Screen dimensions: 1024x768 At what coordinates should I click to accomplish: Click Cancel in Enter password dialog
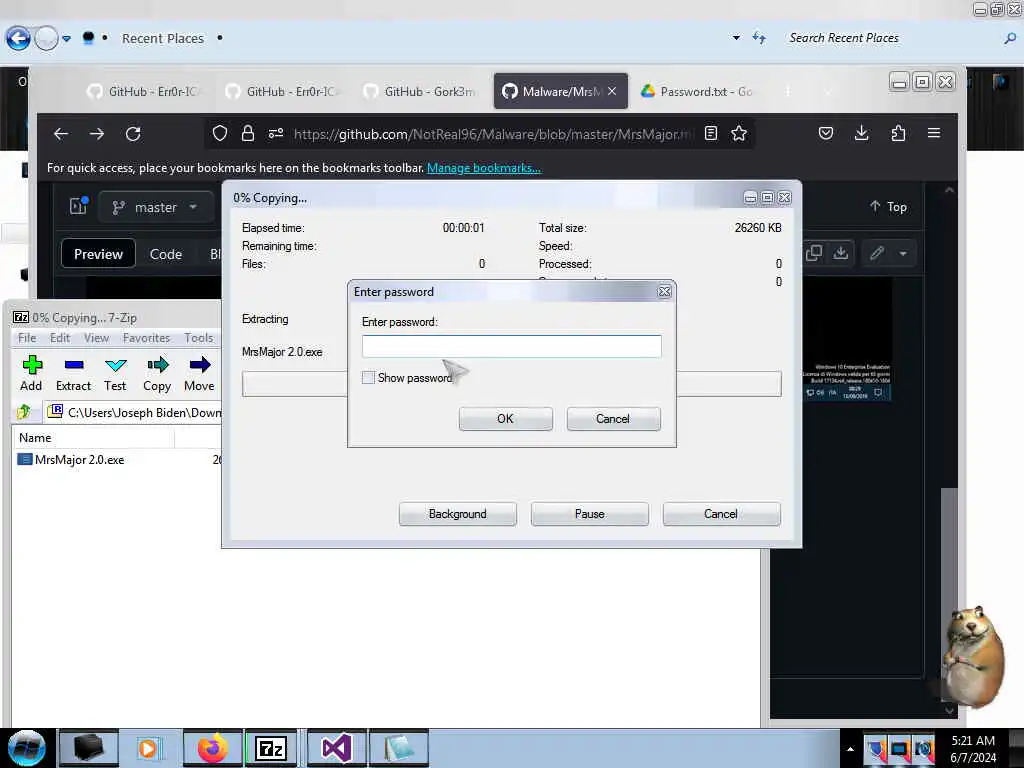coord(613,419)
